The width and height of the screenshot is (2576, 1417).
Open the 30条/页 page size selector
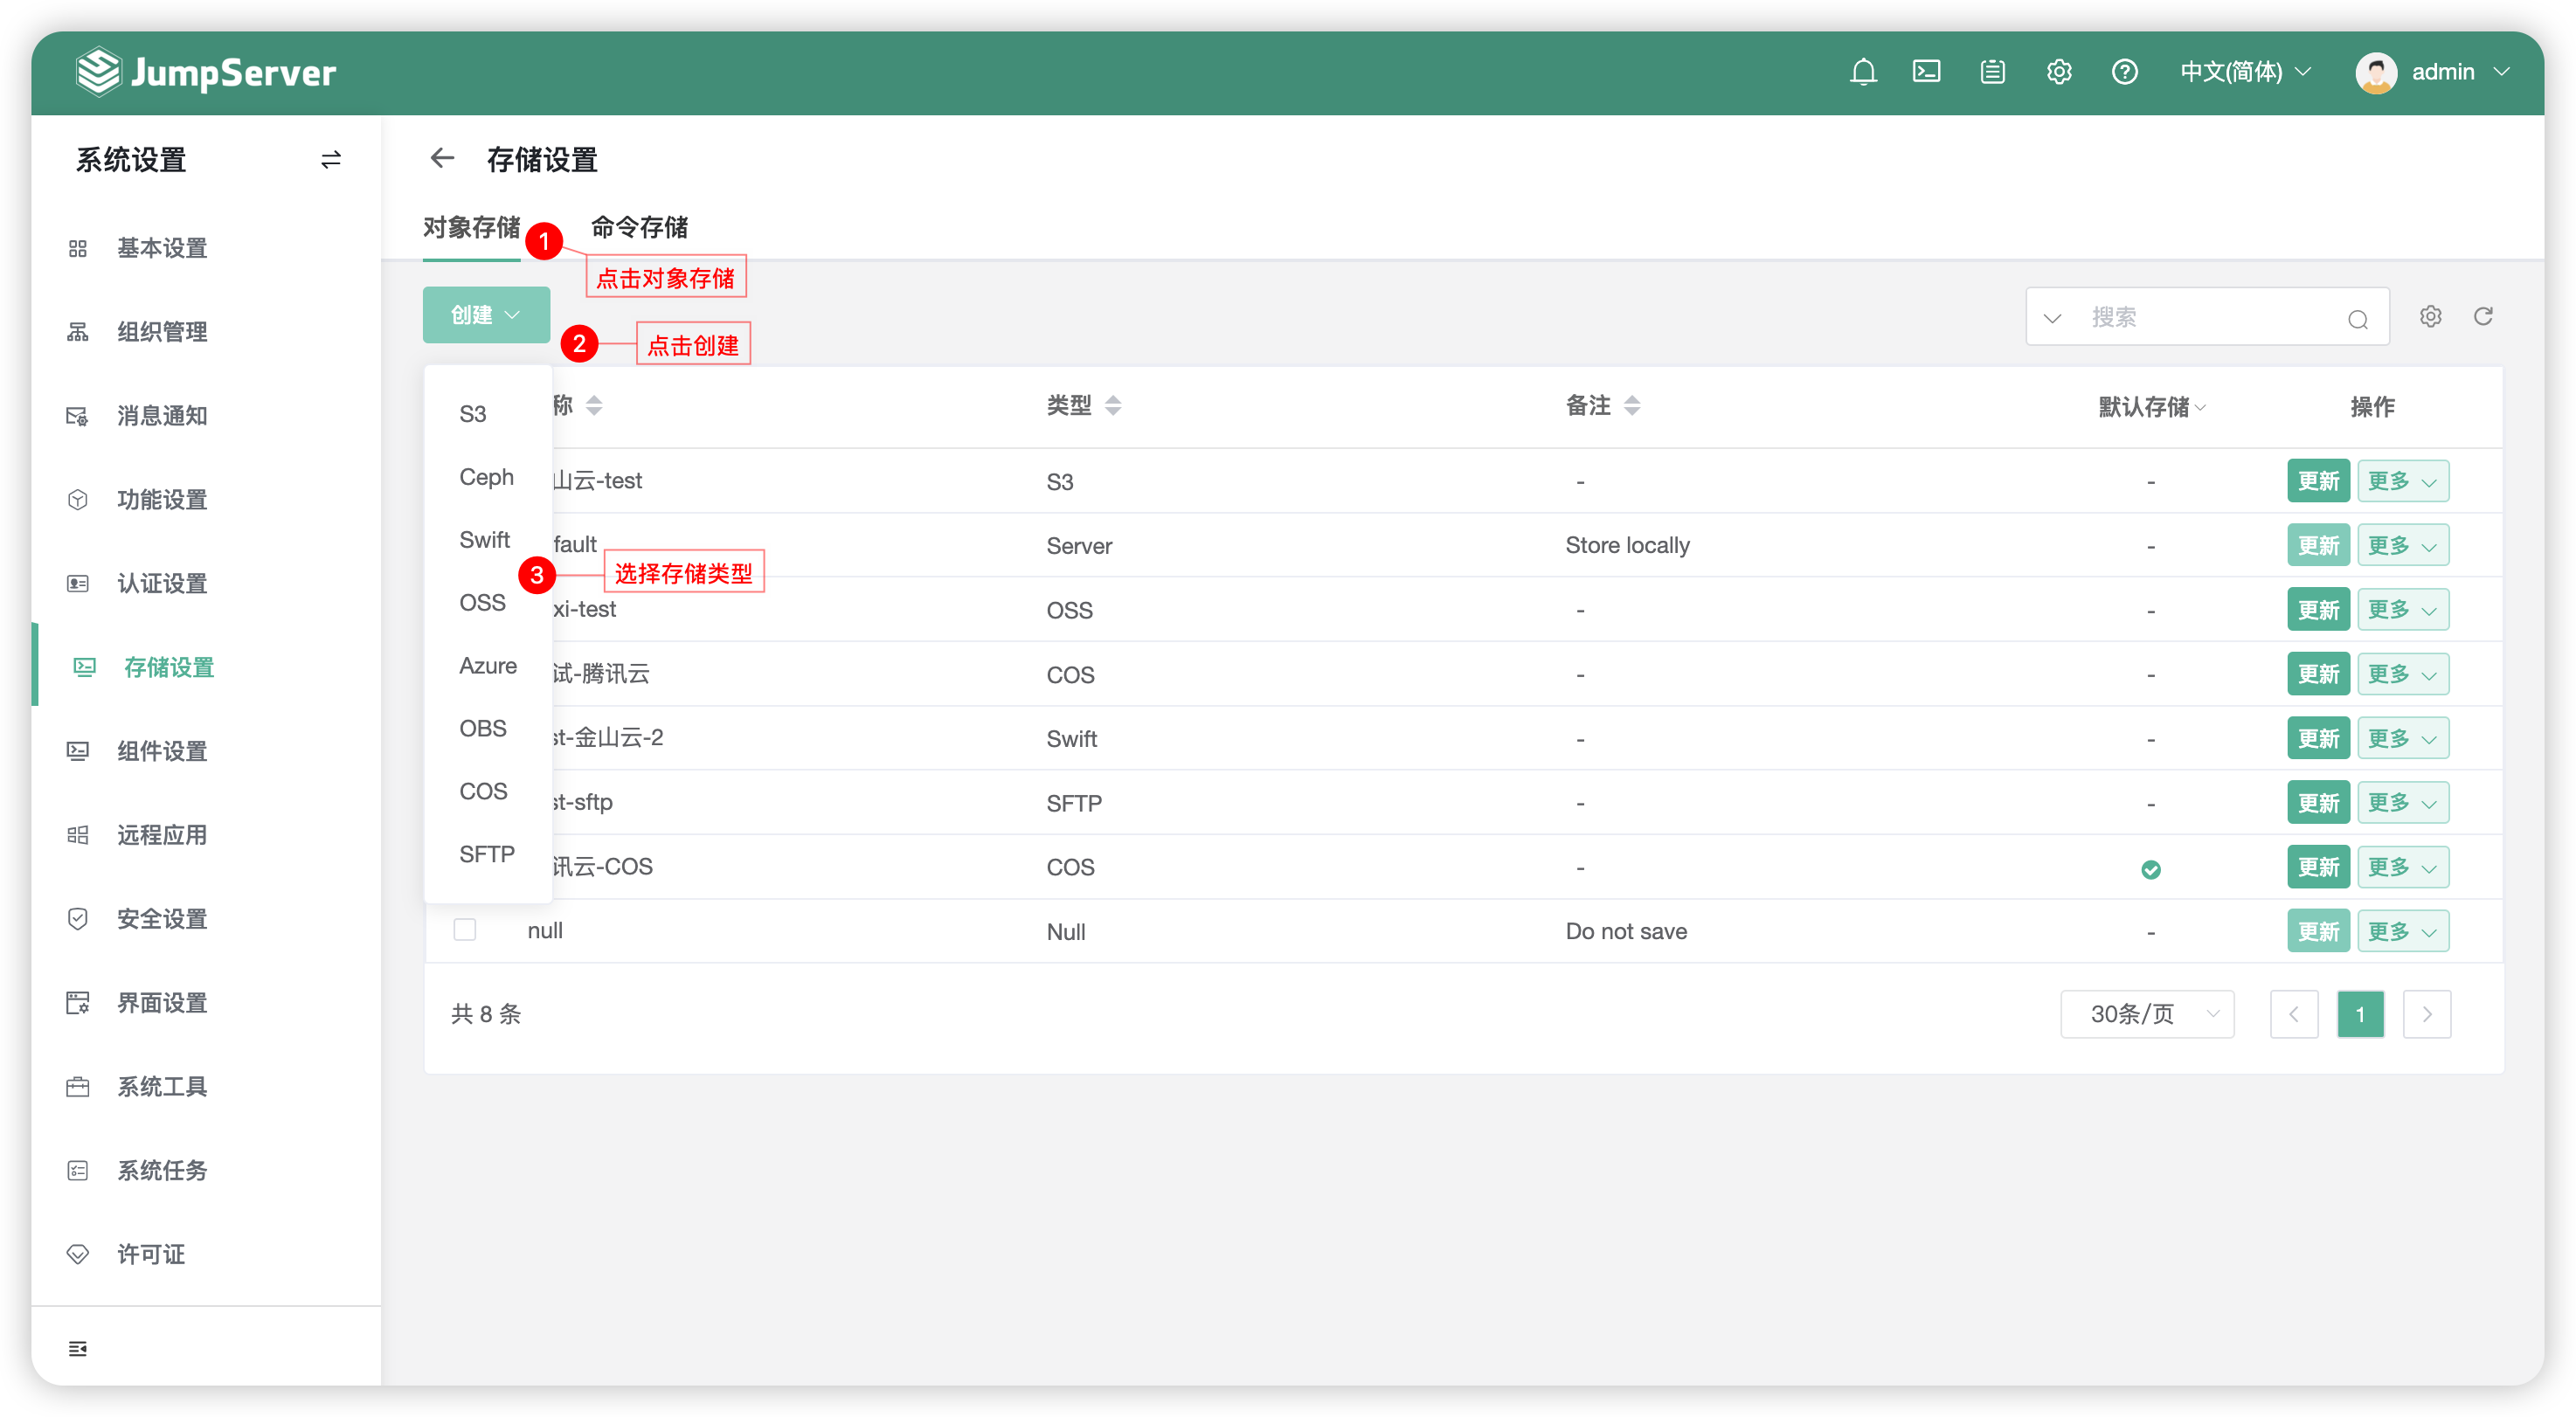click(2147, 1014)
